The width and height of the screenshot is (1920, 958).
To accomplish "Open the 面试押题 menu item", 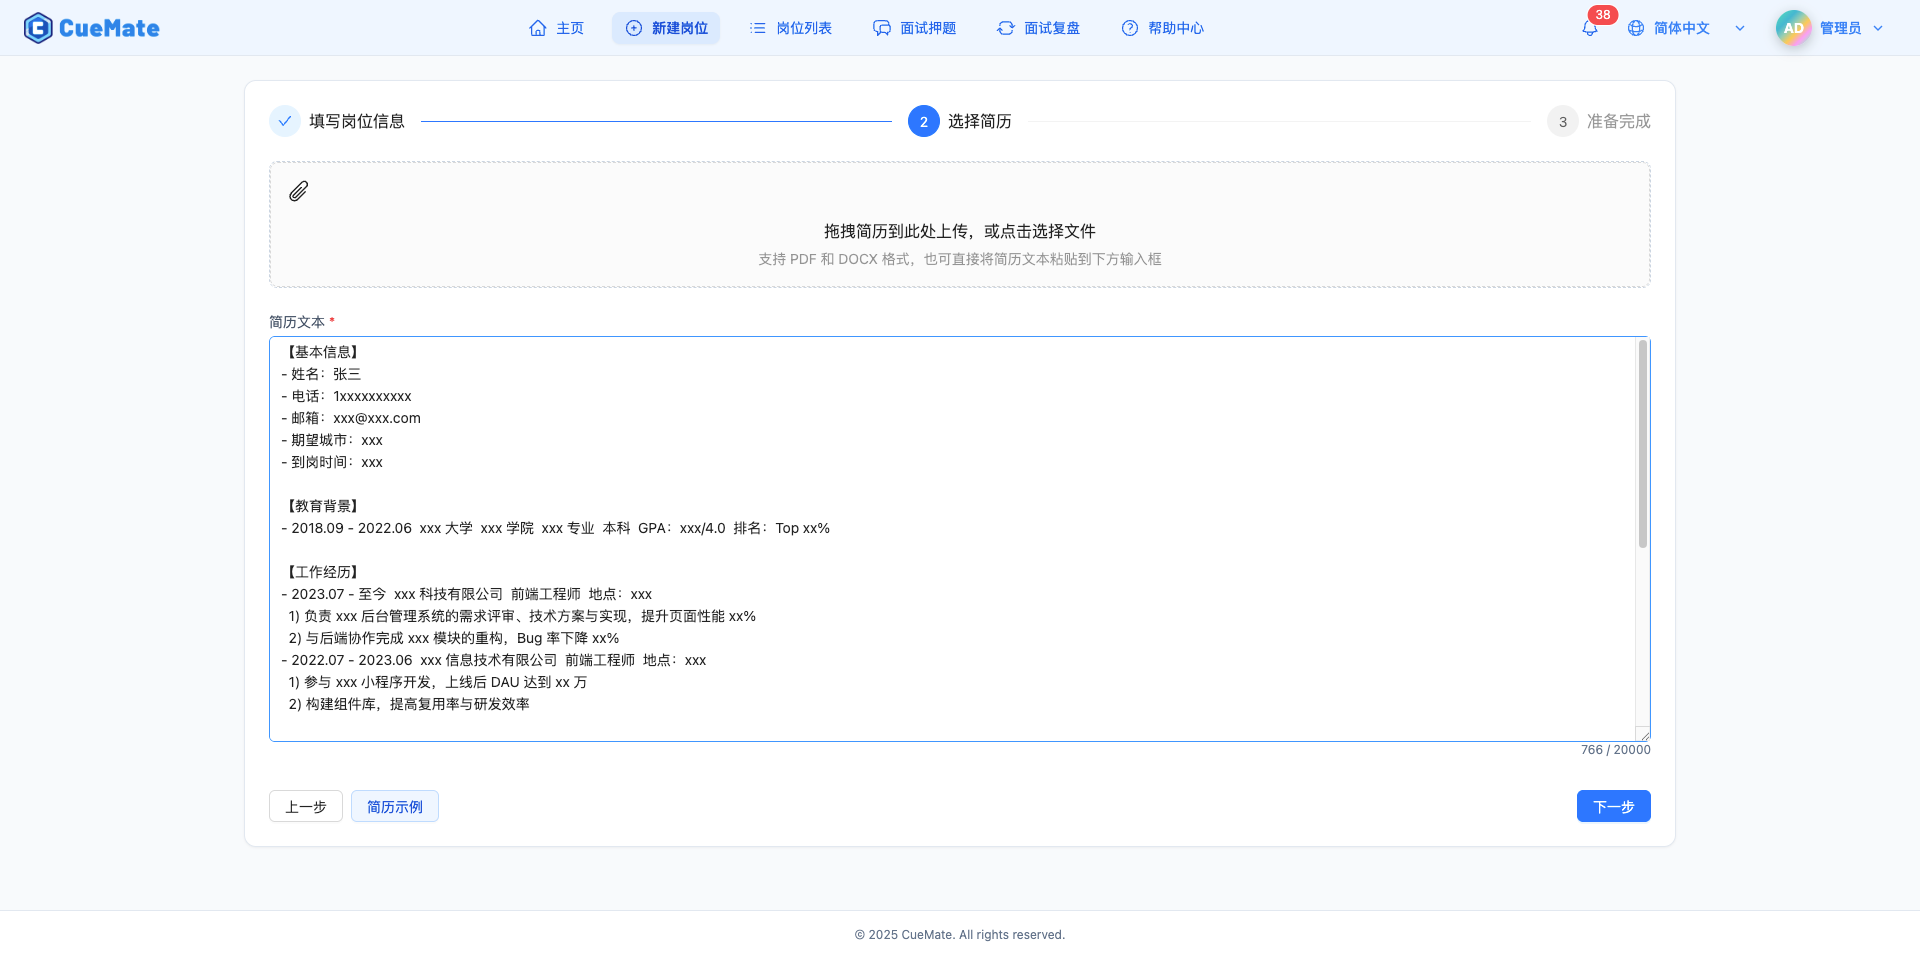I will coord(914,28).
